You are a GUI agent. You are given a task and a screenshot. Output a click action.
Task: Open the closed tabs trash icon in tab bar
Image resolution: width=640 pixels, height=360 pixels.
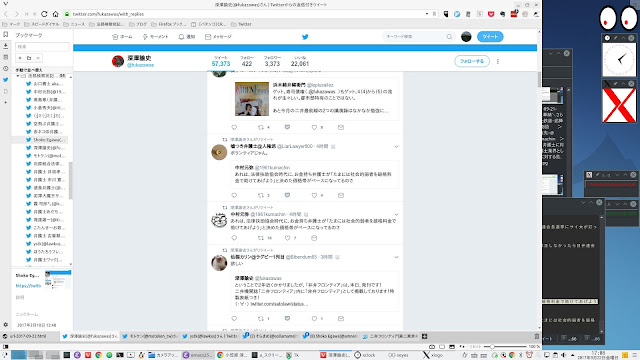pos(537,336)
